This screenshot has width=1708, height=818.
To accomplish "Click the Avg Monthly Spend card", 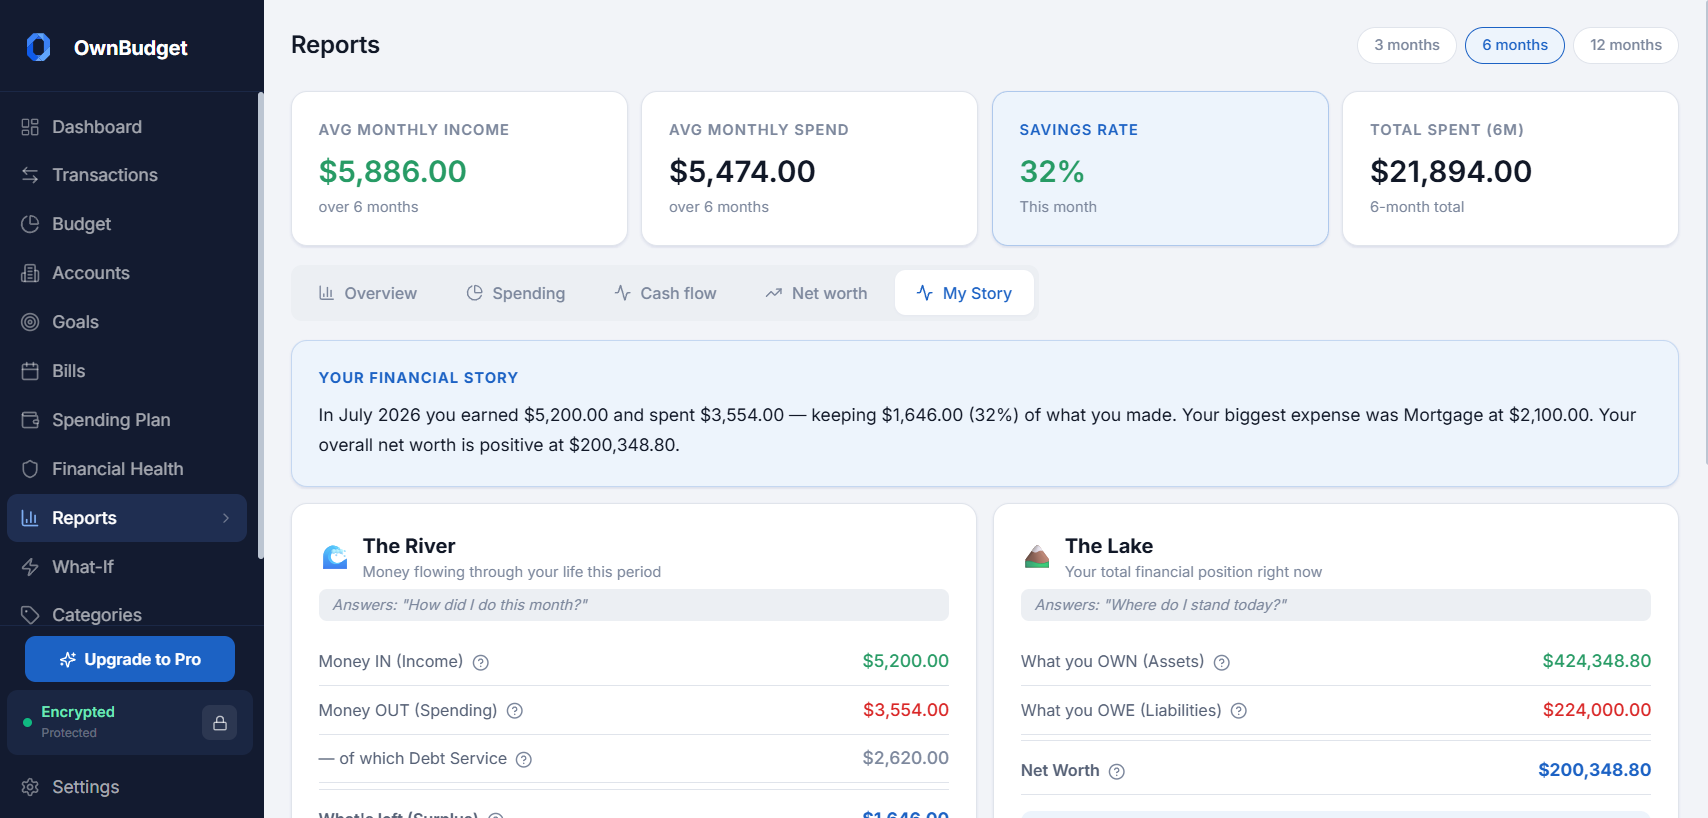I will pyautogui.click(x=809, y=168).
